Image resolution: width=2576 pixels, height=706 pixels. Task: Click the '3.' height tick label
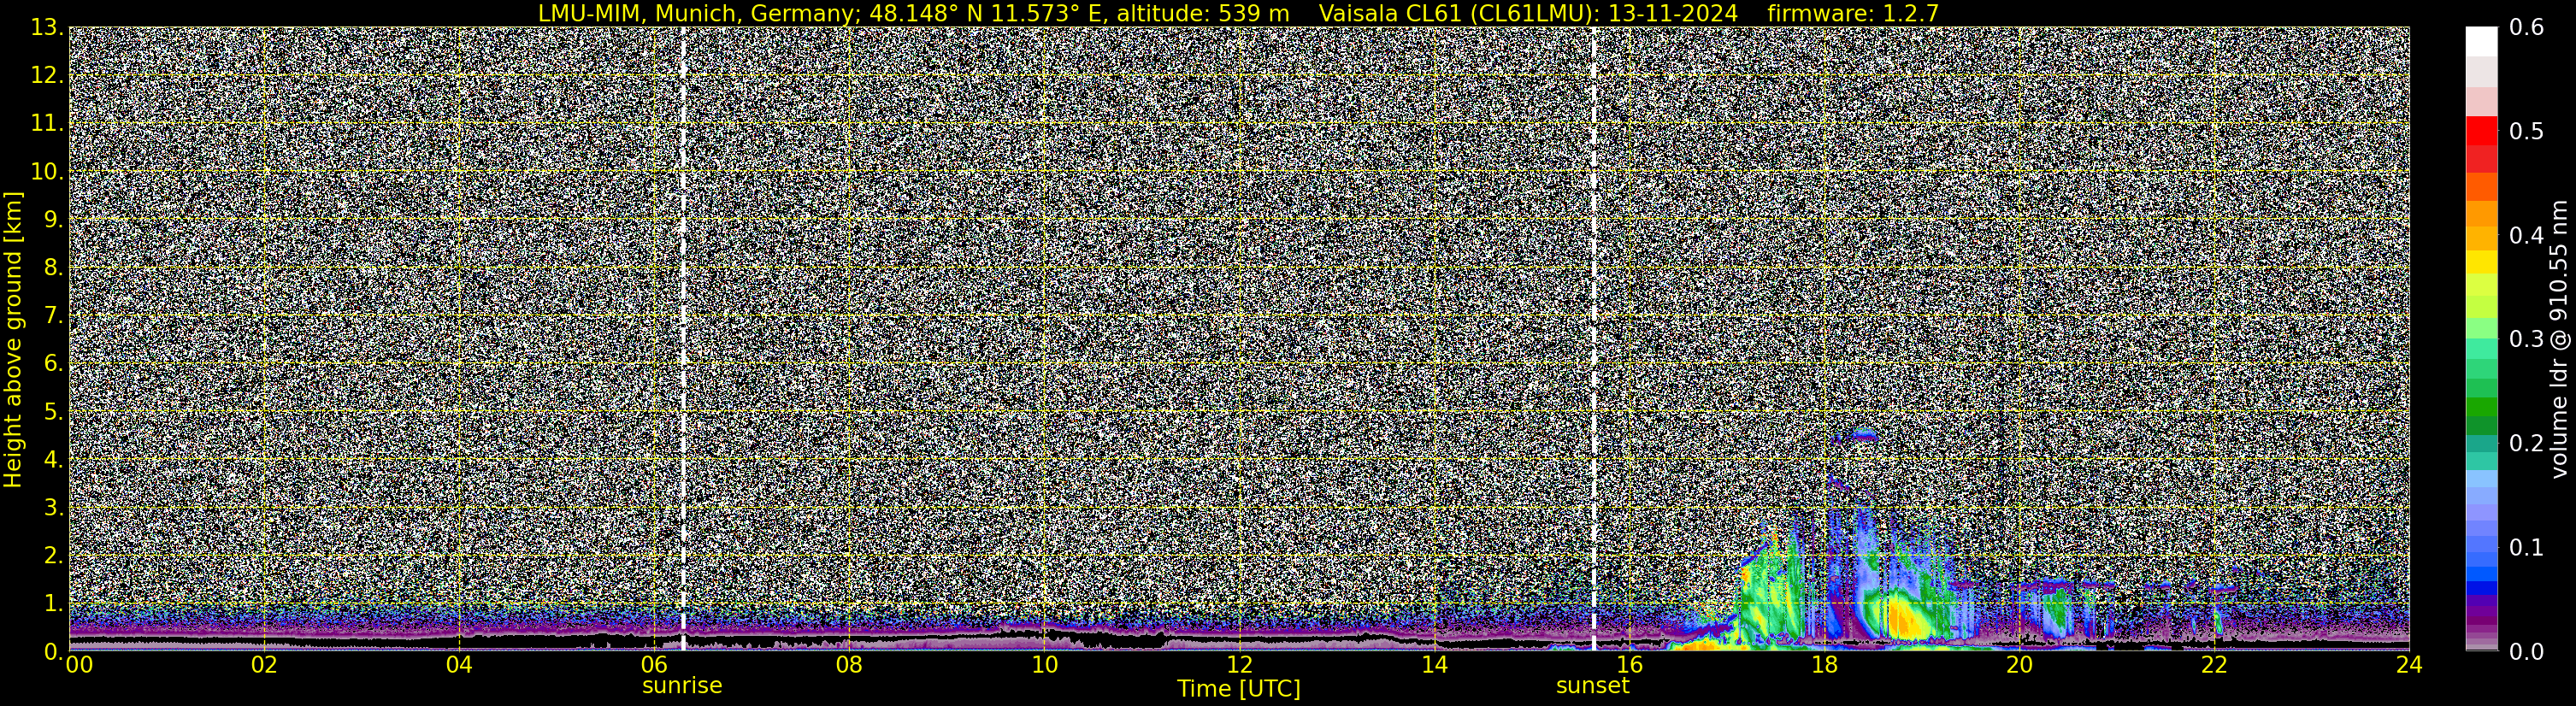(x=54, y=508)
